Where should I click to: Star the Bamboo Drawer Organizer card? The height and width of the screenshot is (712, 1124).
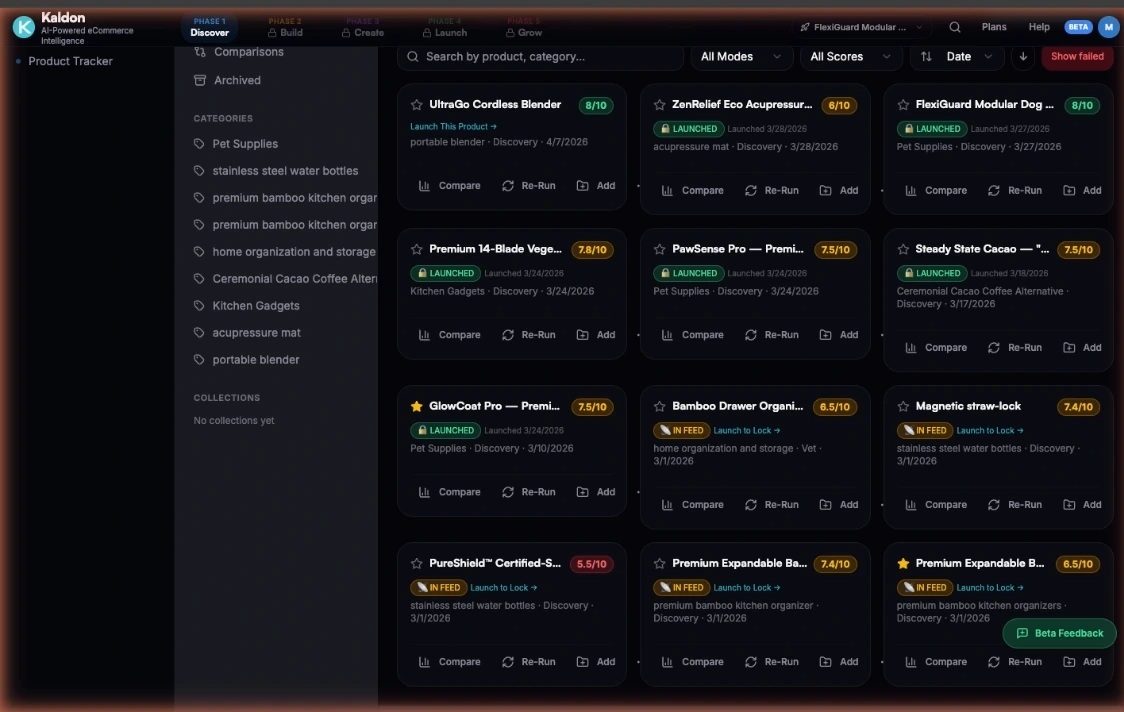coord(659,407)
